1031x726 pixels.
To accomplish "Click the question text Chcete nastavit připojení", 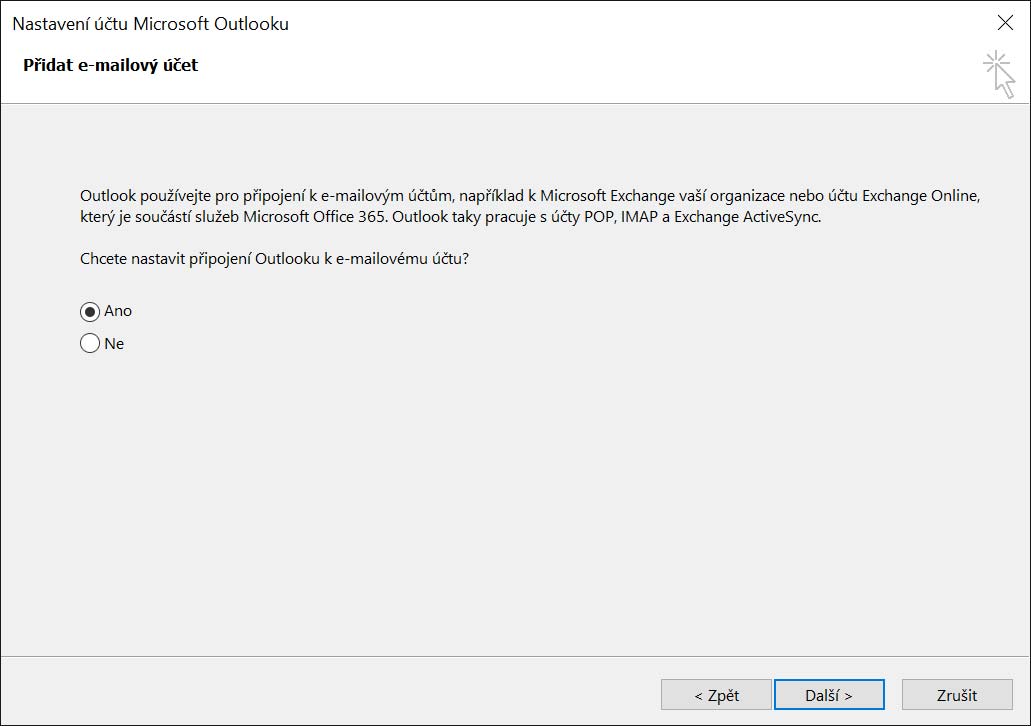I will pyautogui.click(x=274, y=259).
